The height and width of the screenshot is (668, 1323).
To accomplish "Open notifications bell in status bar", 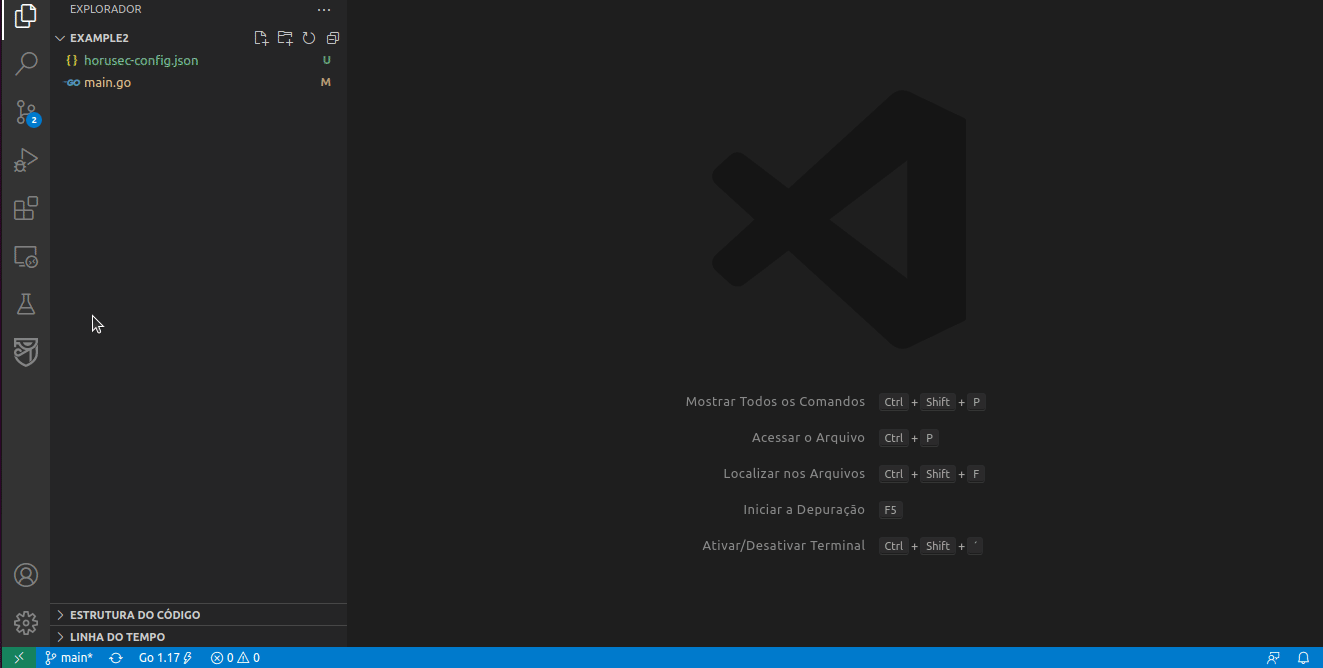I will coord(1303,658).
